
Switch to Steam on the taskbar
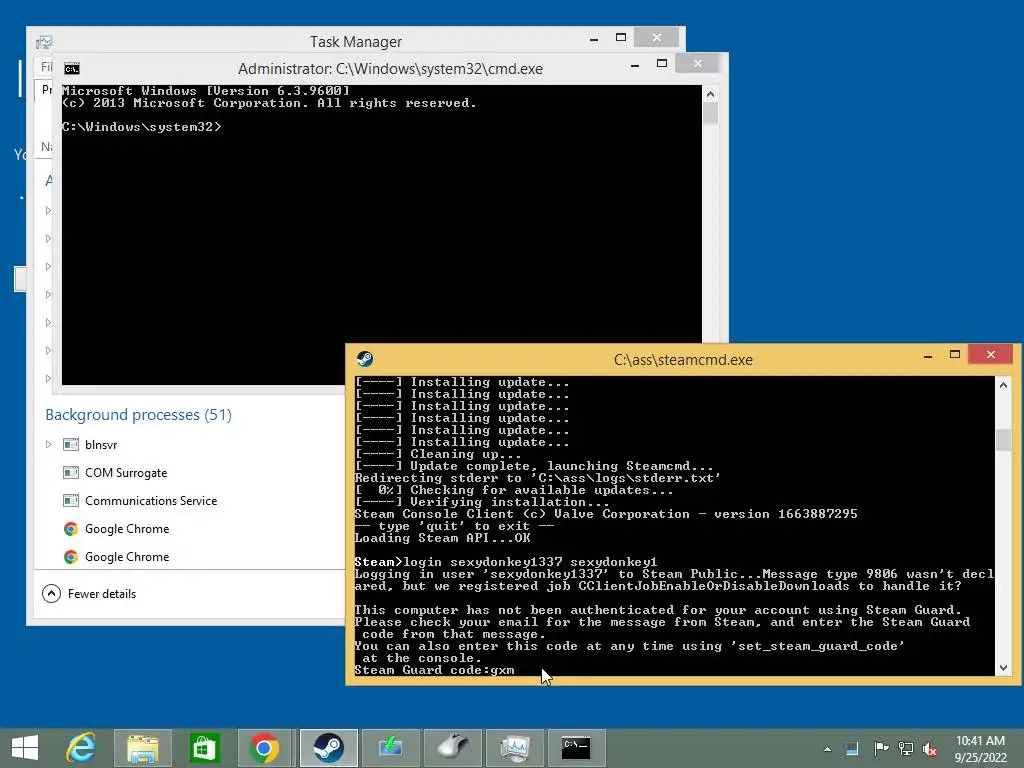[329, 748]
